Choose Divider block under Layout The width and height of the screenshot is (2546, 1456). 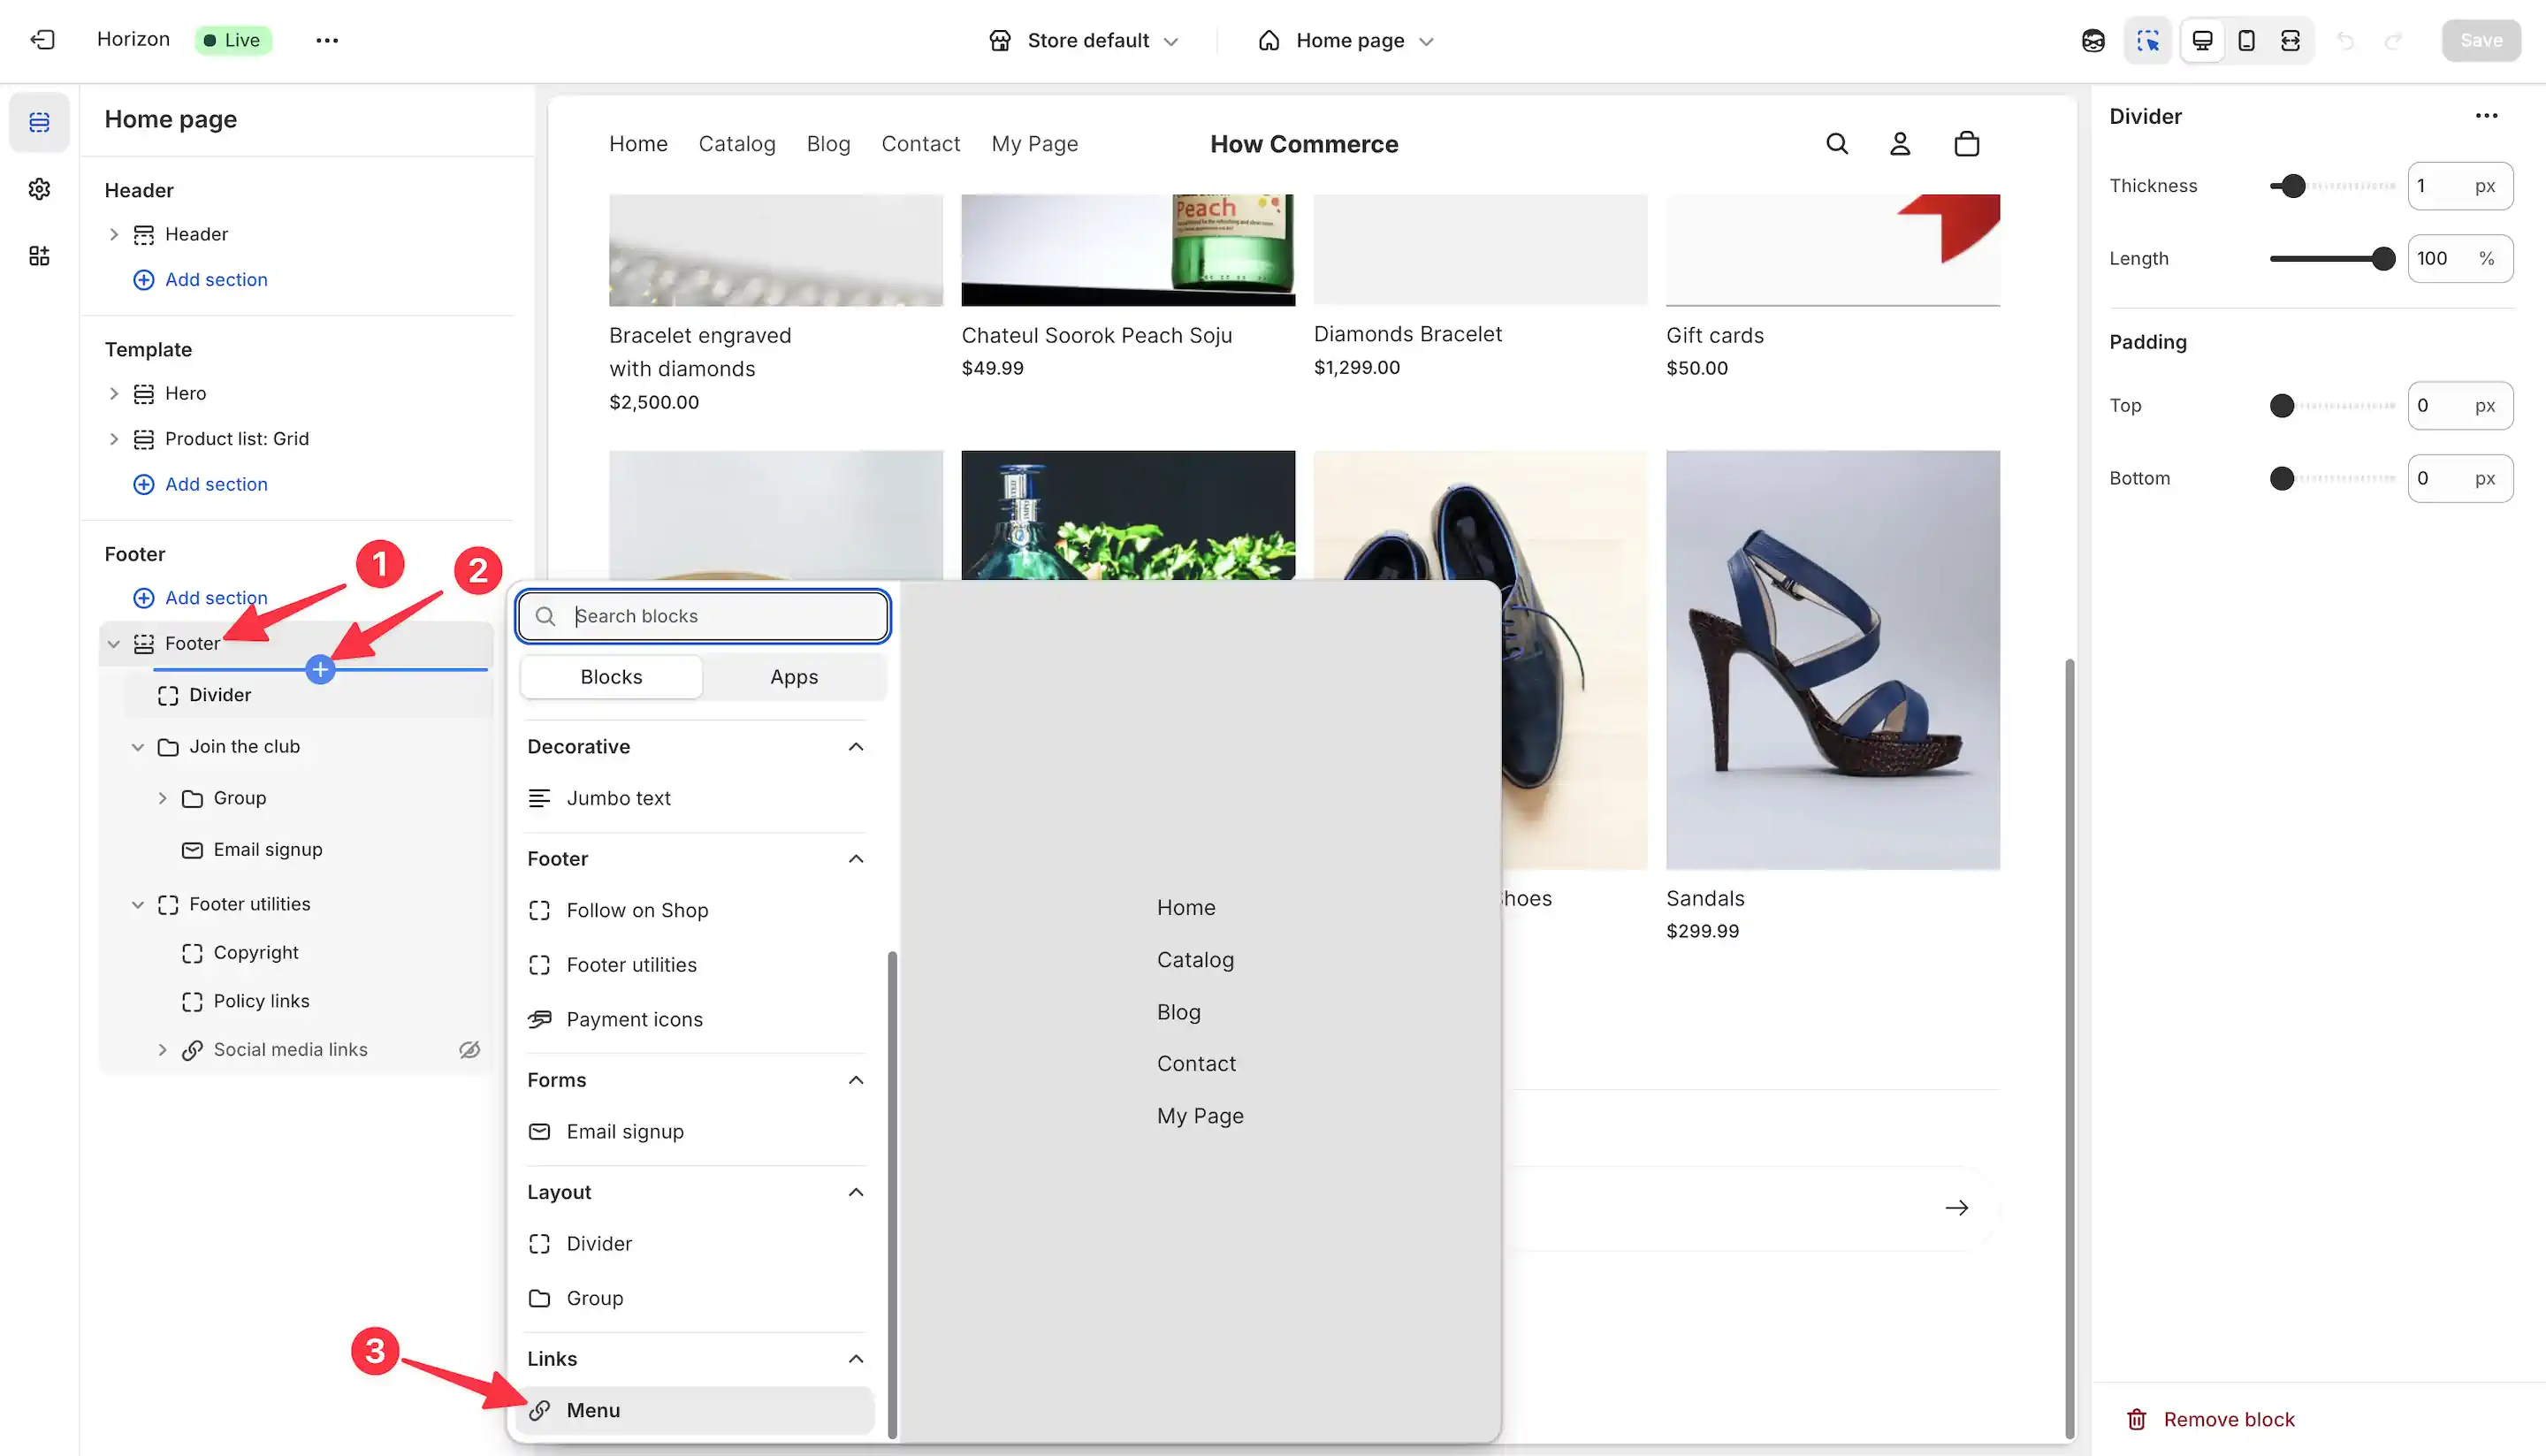[x=696, y=1243]
